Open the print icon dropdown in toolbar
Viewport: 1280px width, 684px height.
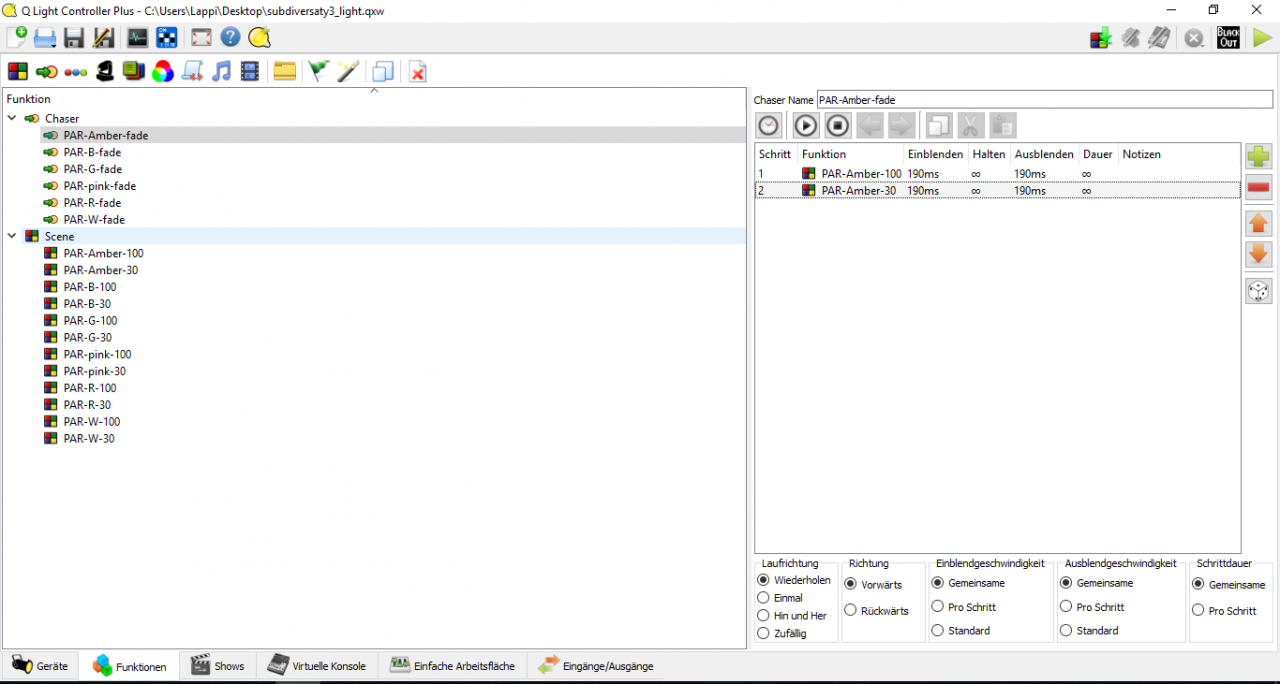[45, 38]
